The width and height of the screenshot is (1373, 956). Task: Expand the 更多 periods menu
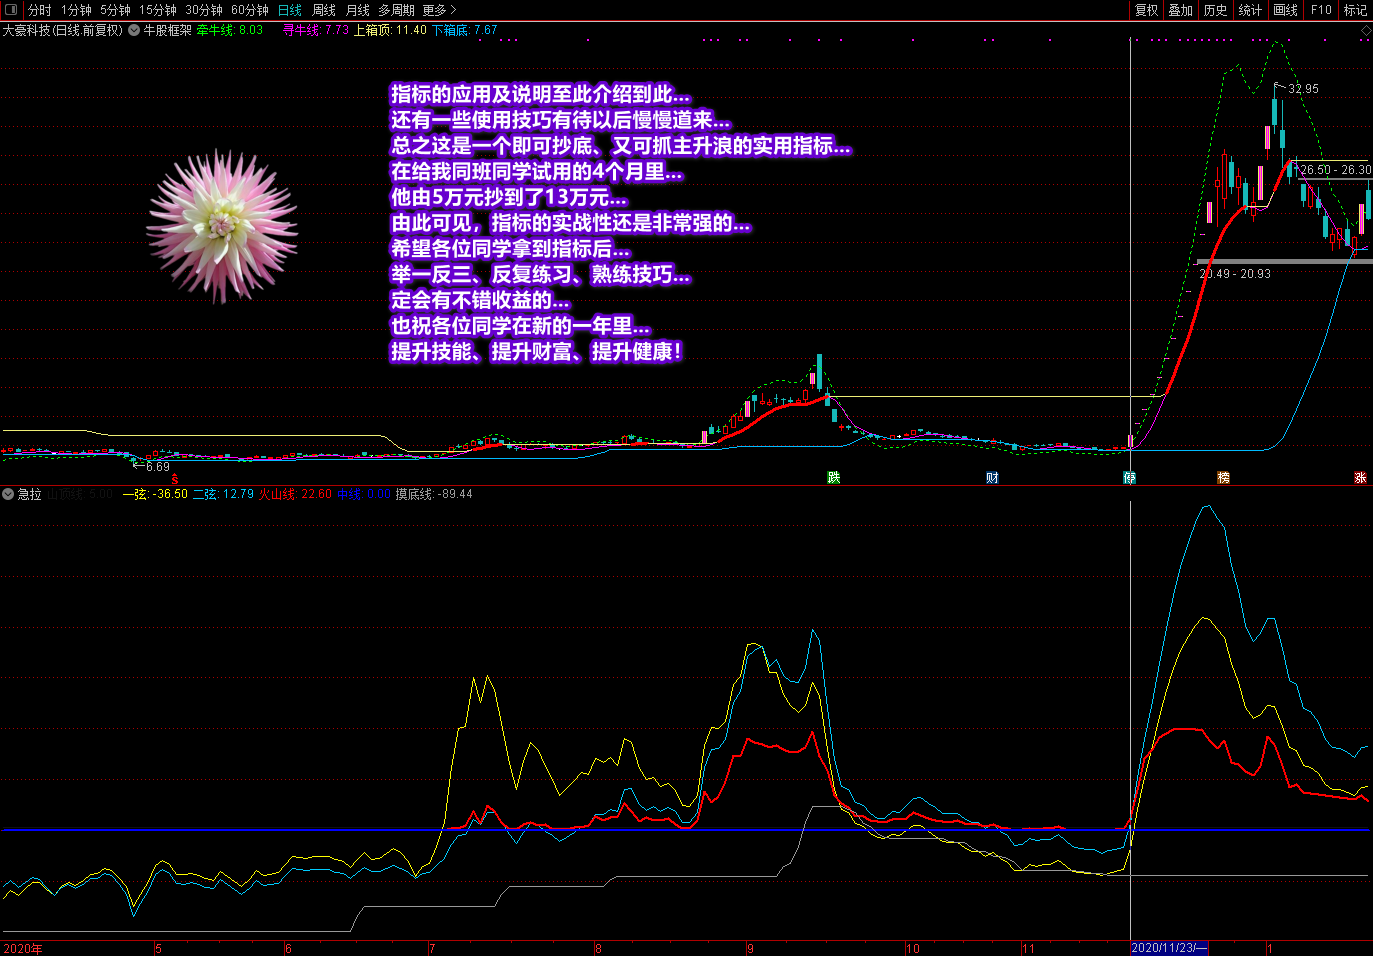439,10
